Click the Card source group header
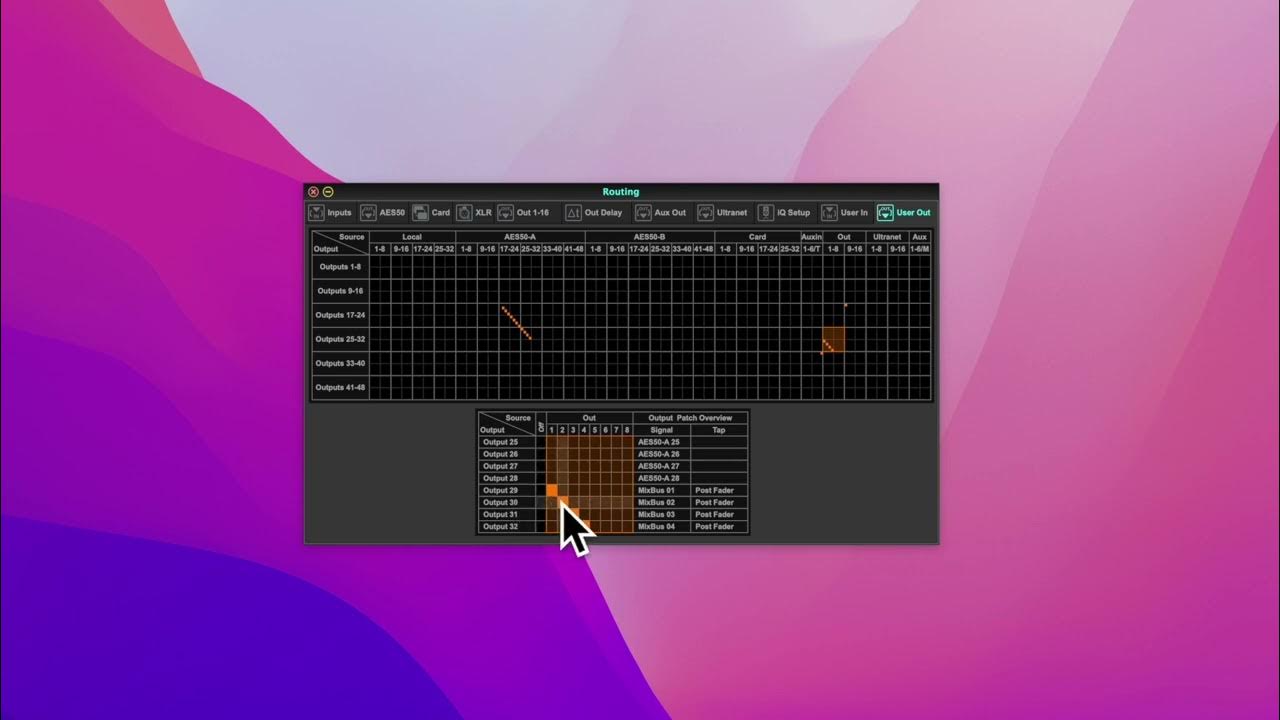This screenshot has height=720, width=1280. coord(758,237)
